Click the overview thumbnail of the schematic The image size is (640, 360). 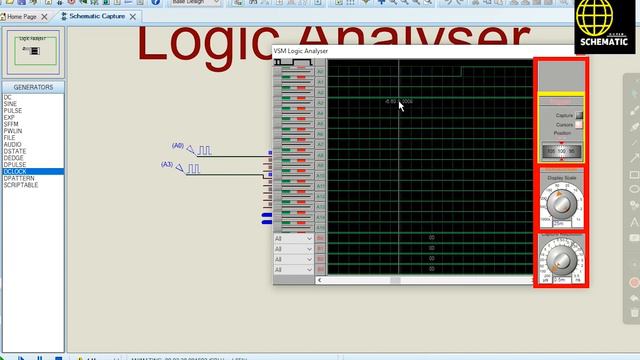pyautogui.click(x=33, y=52)
